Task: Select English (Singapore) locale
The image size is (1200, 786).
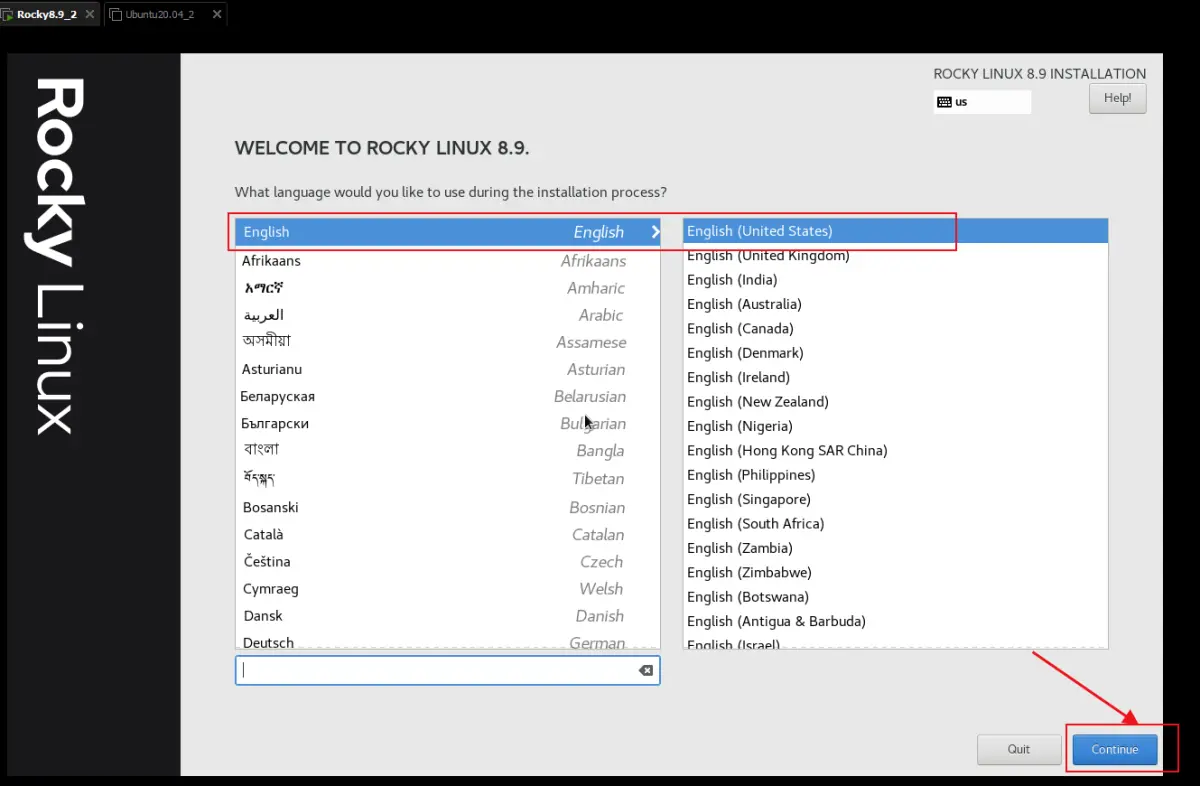Action: [896, 499]
